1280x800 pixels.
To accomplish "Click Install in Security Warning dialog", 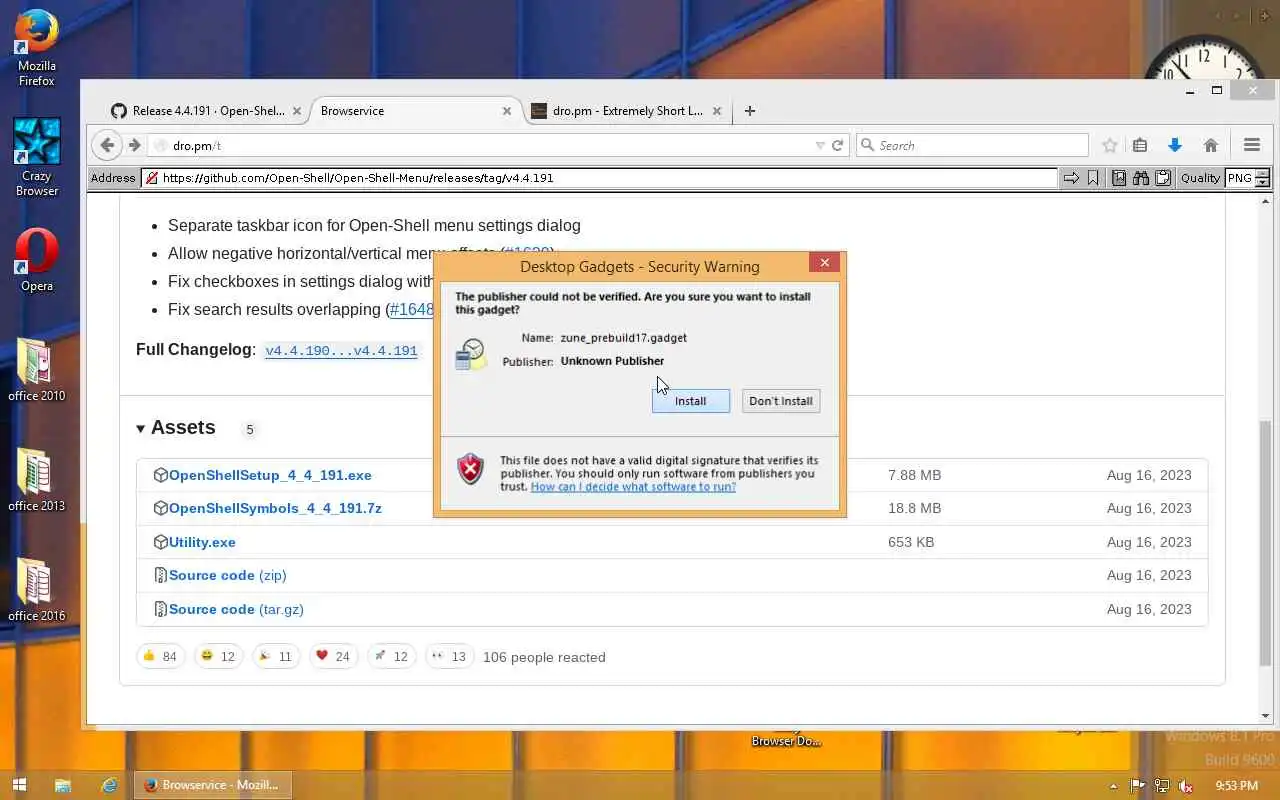I will 690,401.
